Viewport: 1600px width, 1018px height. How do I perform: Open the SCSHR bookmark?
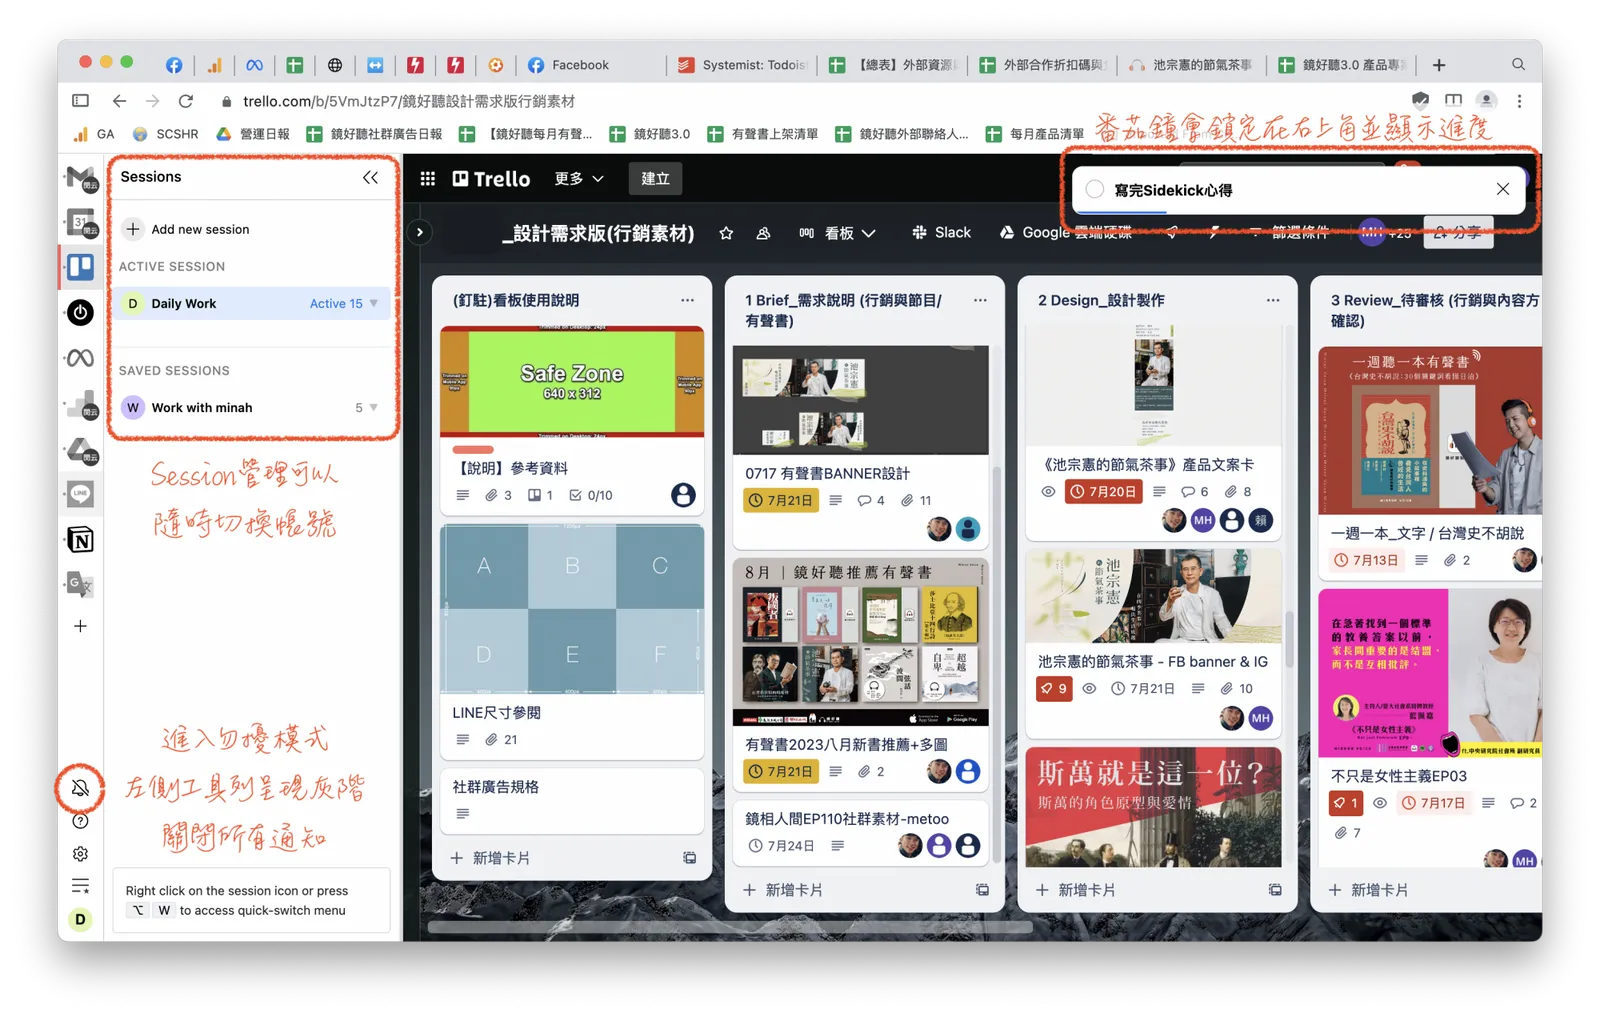(x=166, y=134)
